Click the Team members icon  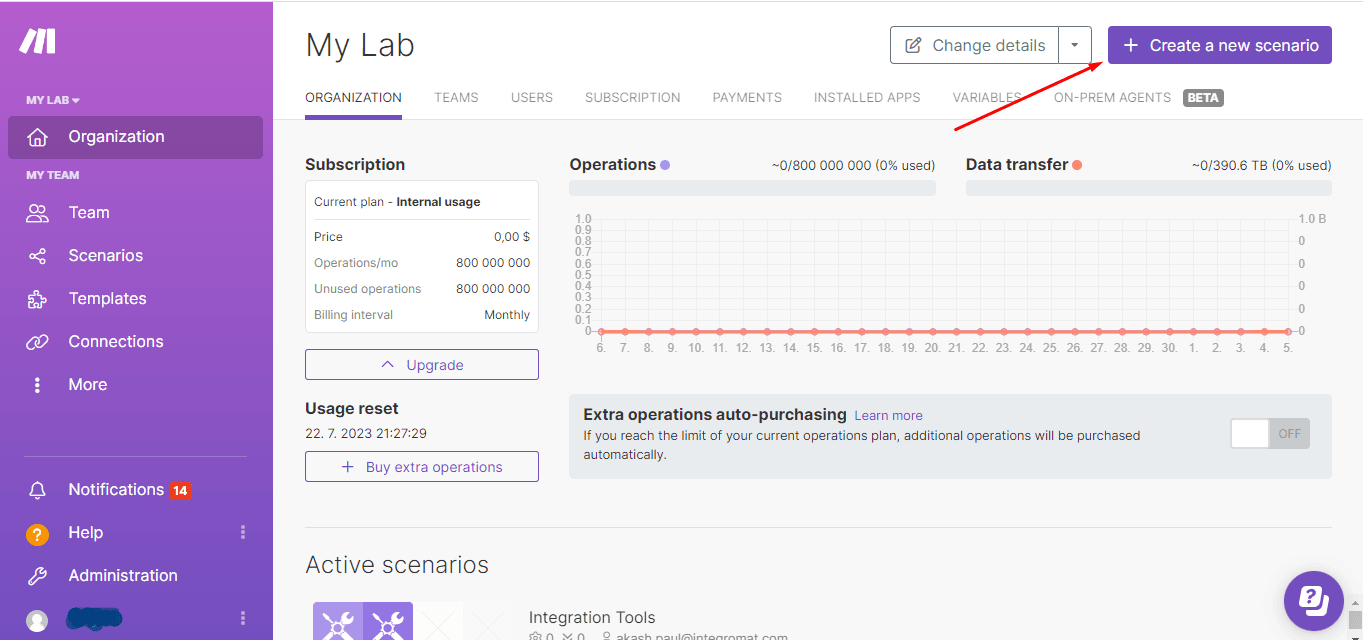click(38, 212)
